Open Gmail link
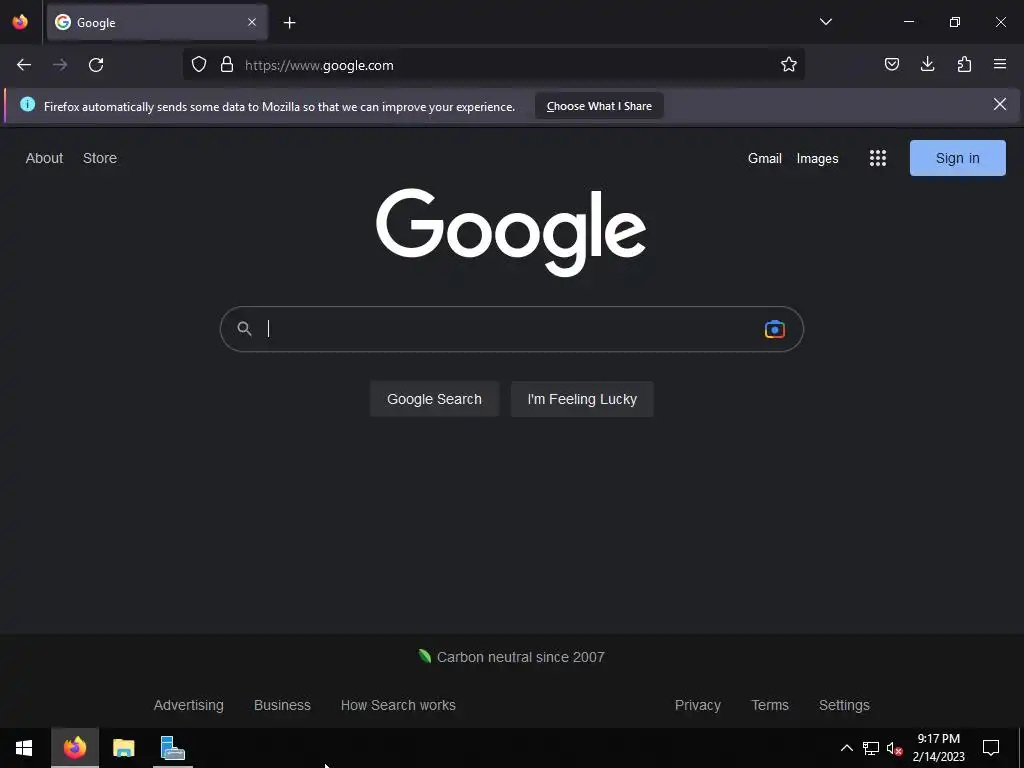Image resolution: width=1024 pixels, height=768 pixels. 765,158
